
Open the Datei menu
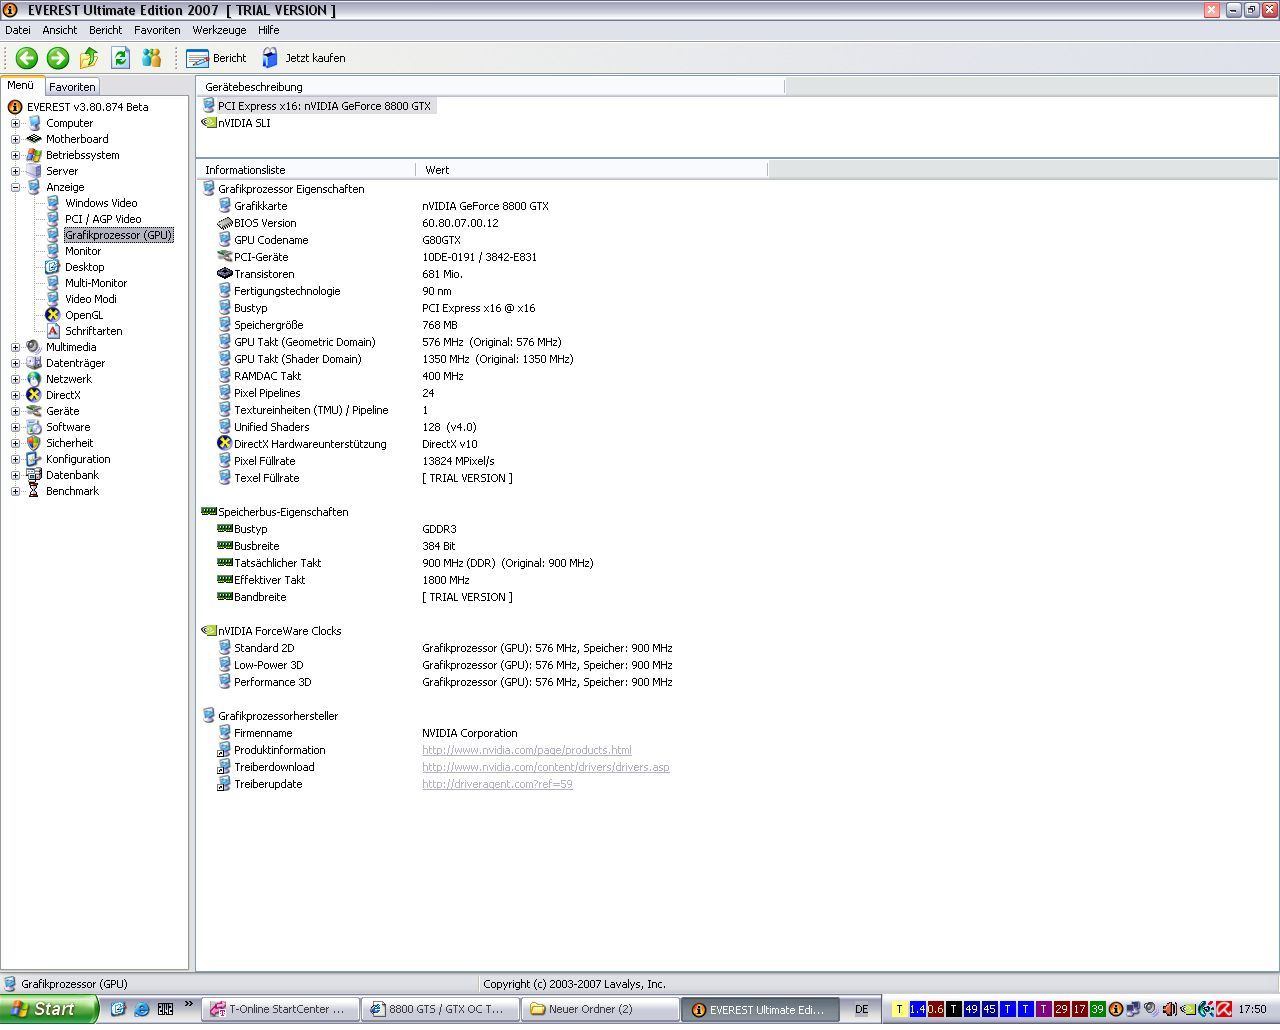(18, 30)
